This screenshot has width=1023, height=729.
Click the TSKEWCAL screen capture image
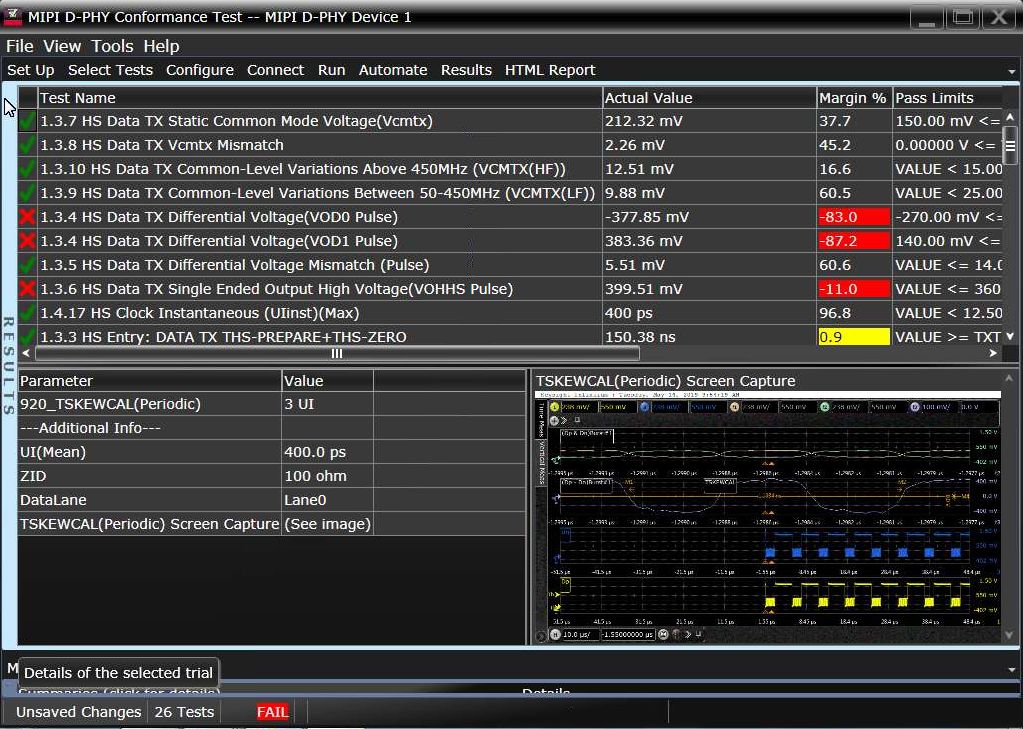[767, 517]
